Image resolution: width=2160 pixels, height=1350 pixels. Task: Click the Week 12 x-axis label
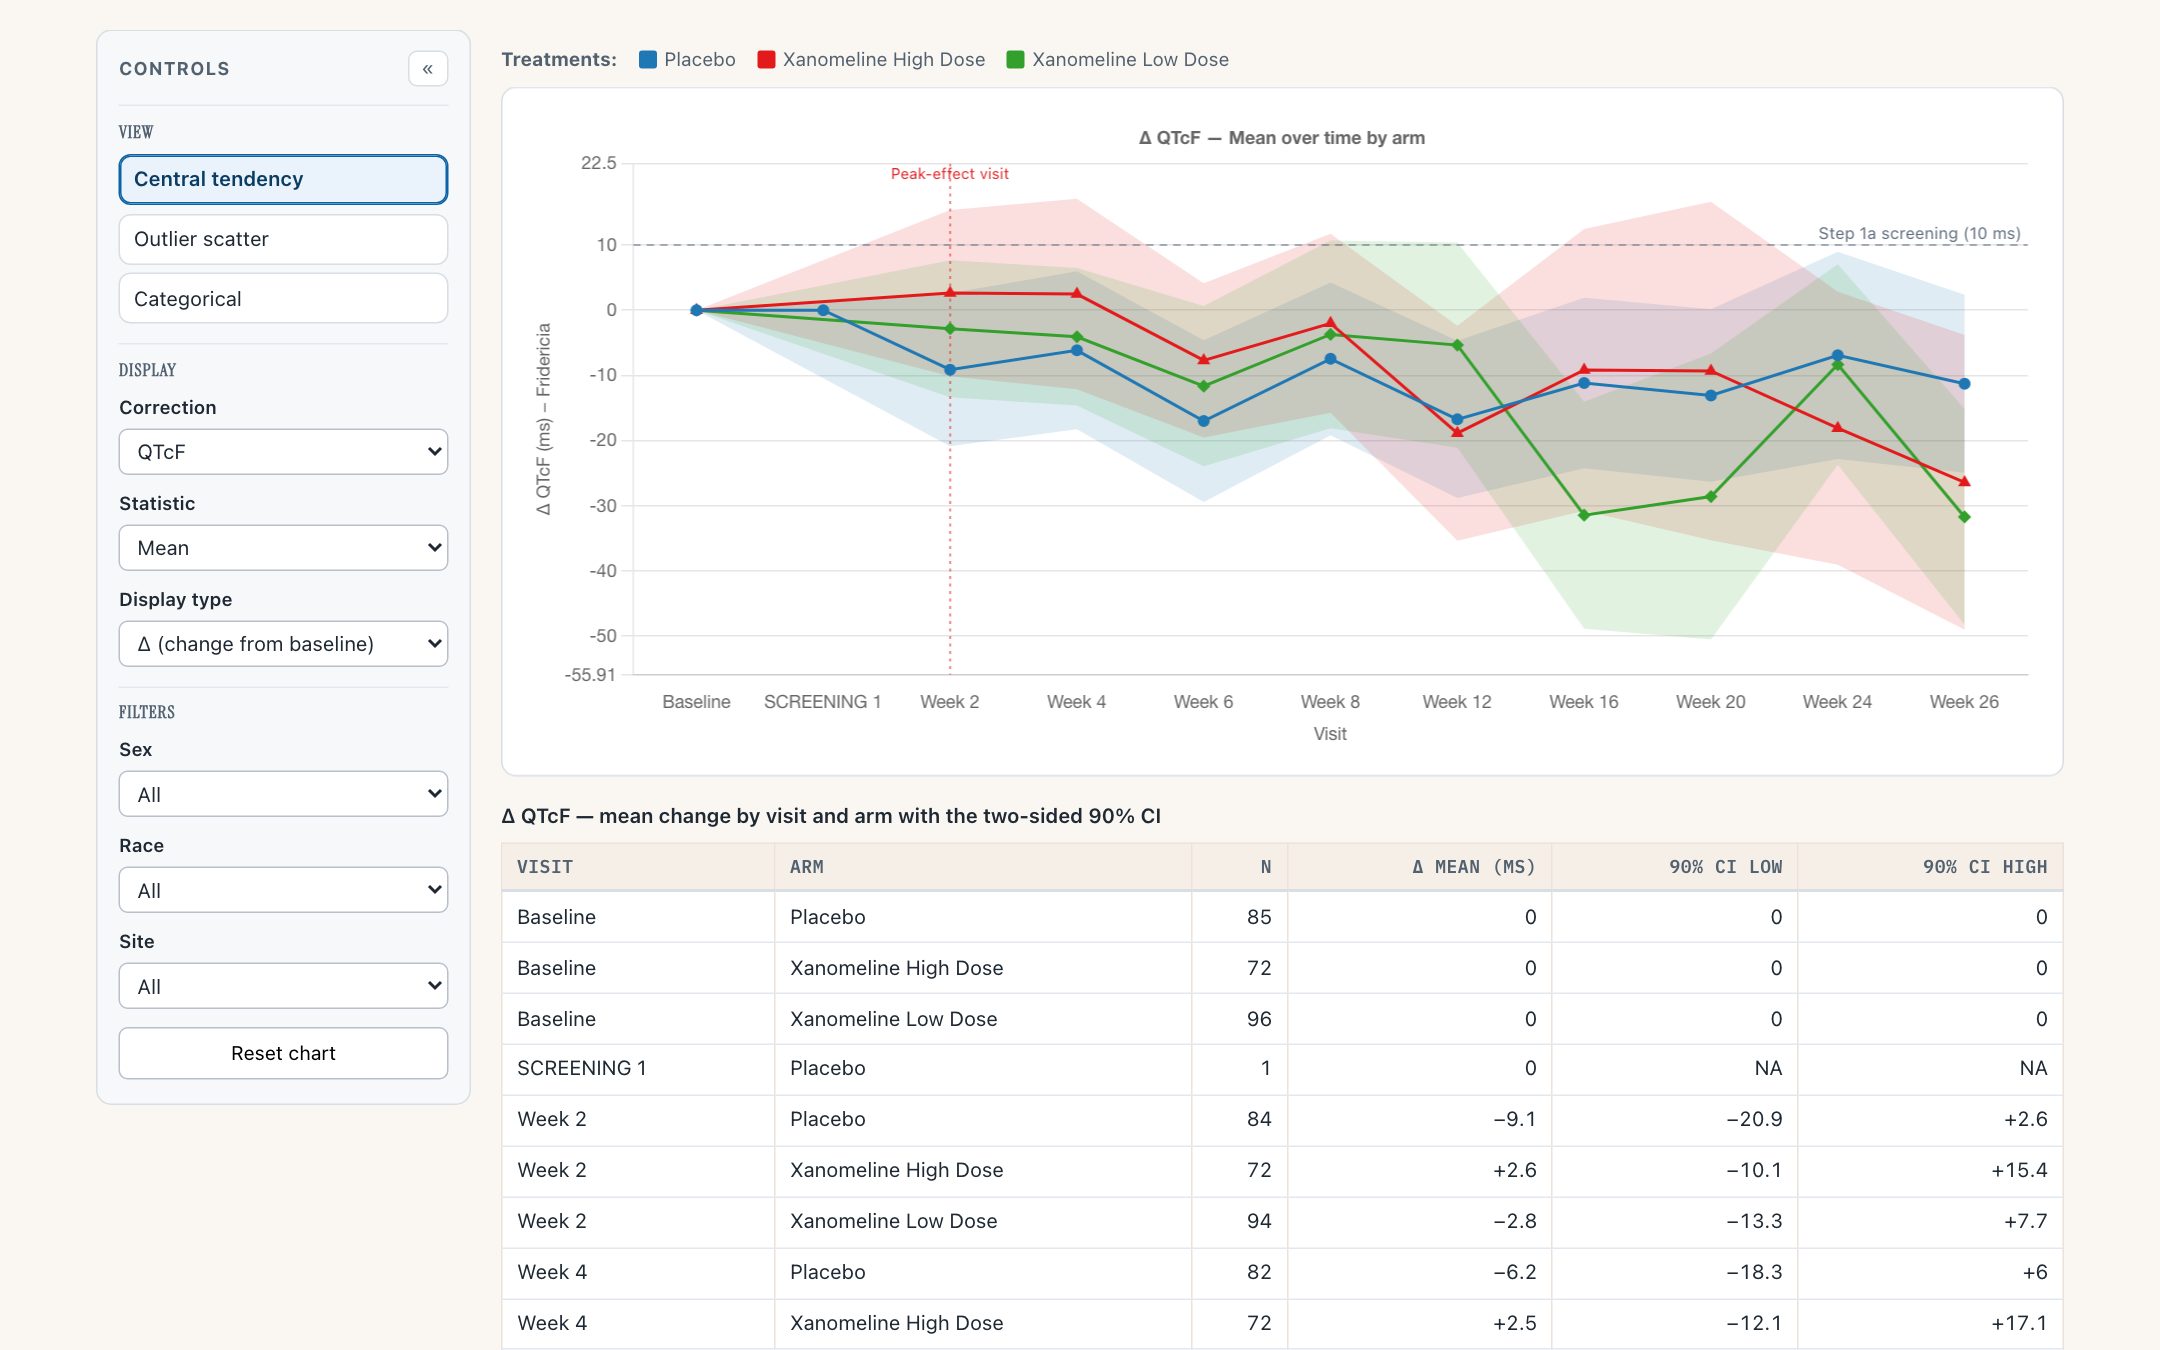point(1457,702)
